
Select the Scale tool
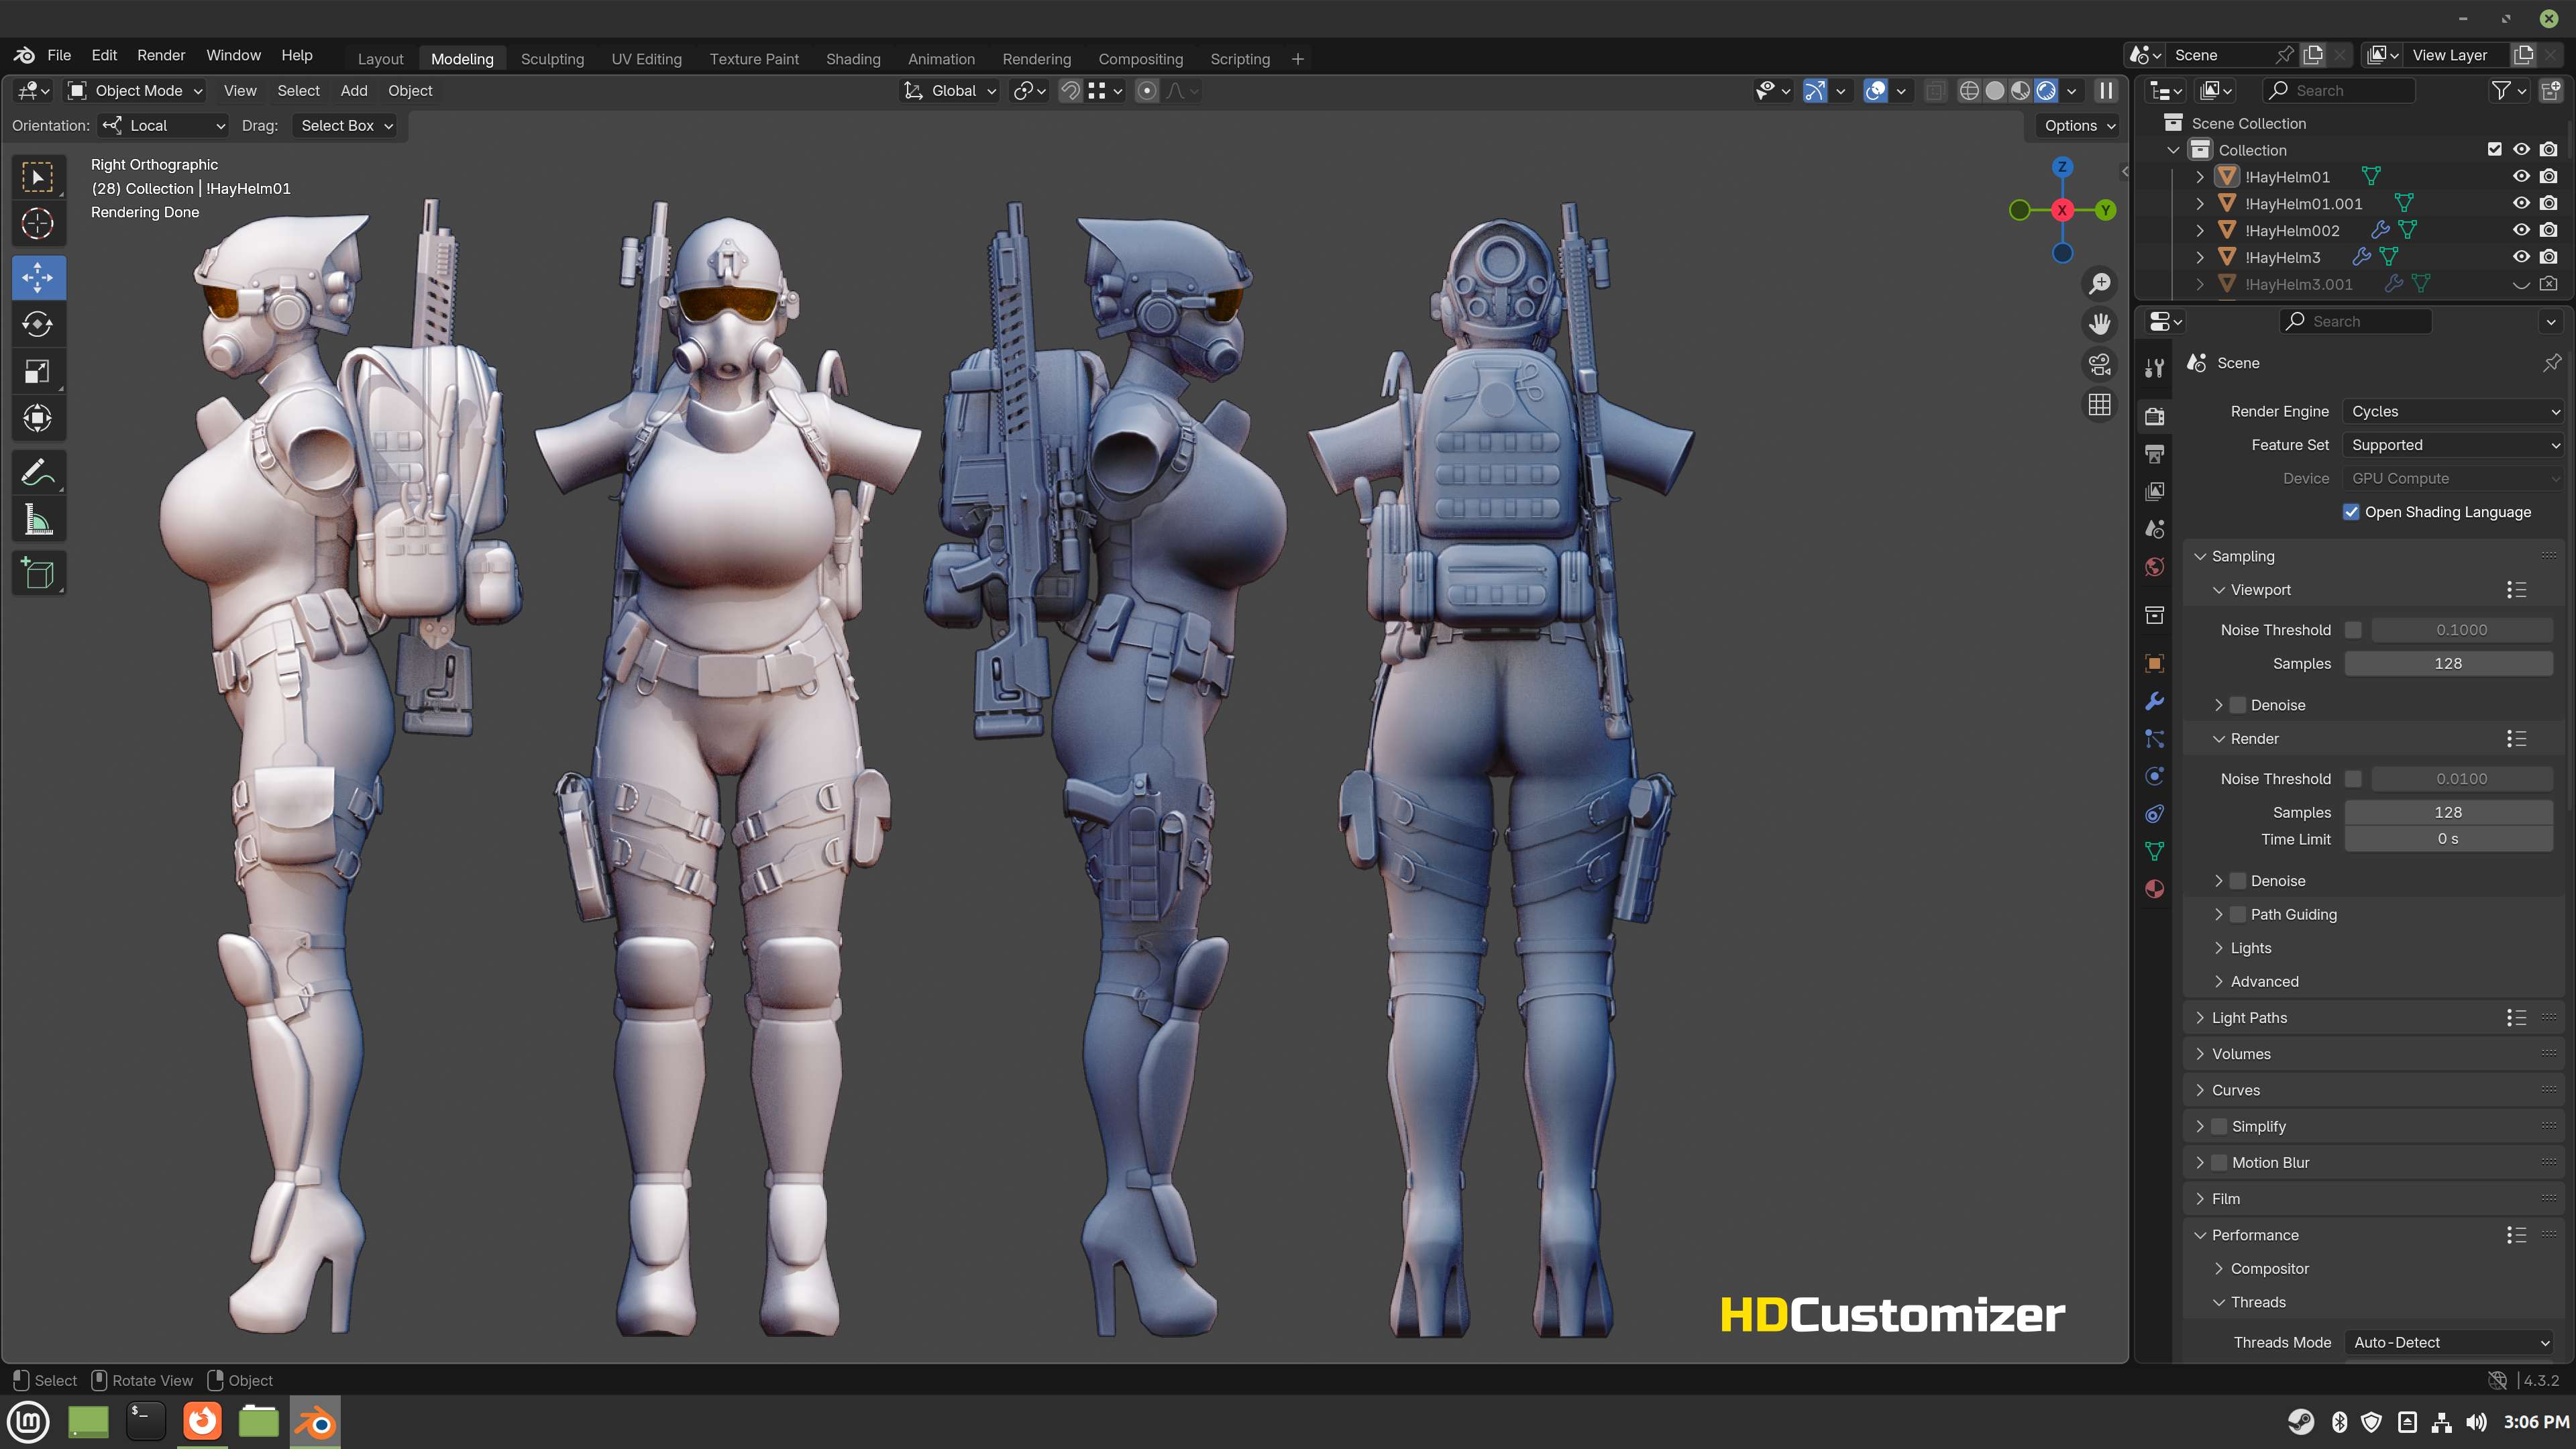click(38, 372)
